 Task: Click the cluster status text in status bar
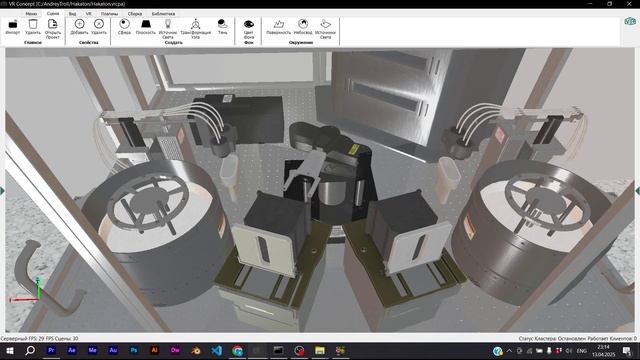tap(578, 338)
